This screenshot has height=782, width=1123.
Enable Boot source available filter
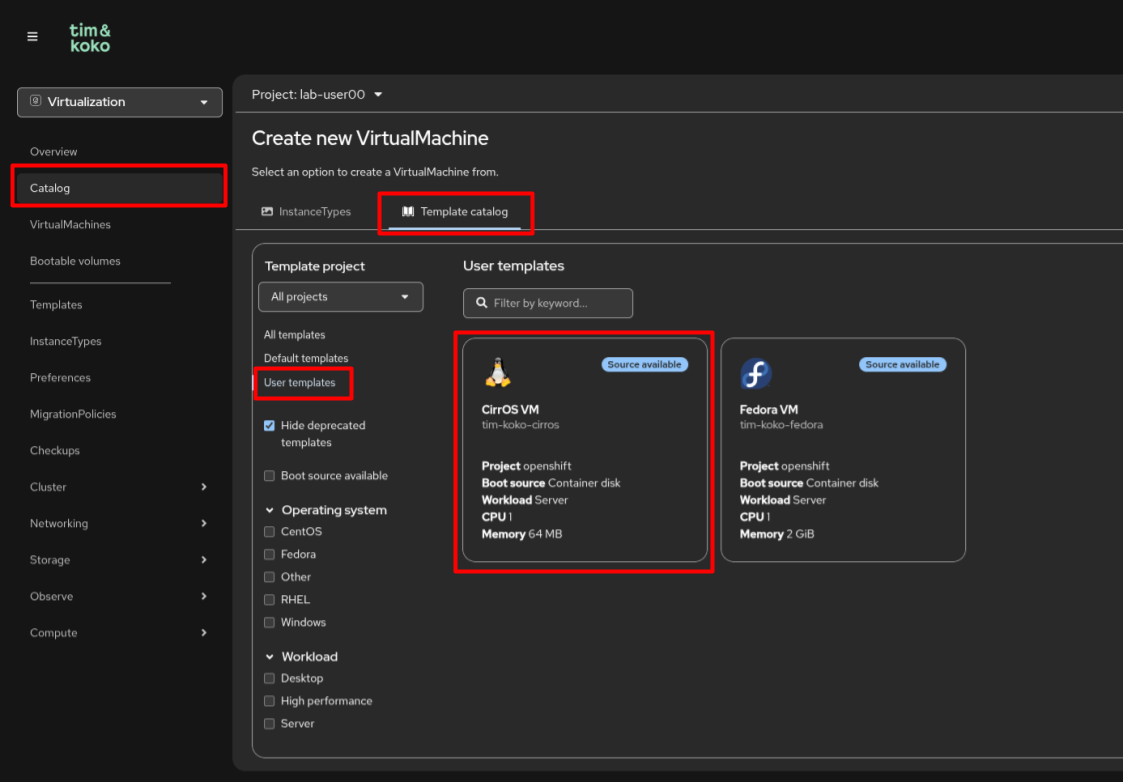pyautogui.click(x=269, y=476)
